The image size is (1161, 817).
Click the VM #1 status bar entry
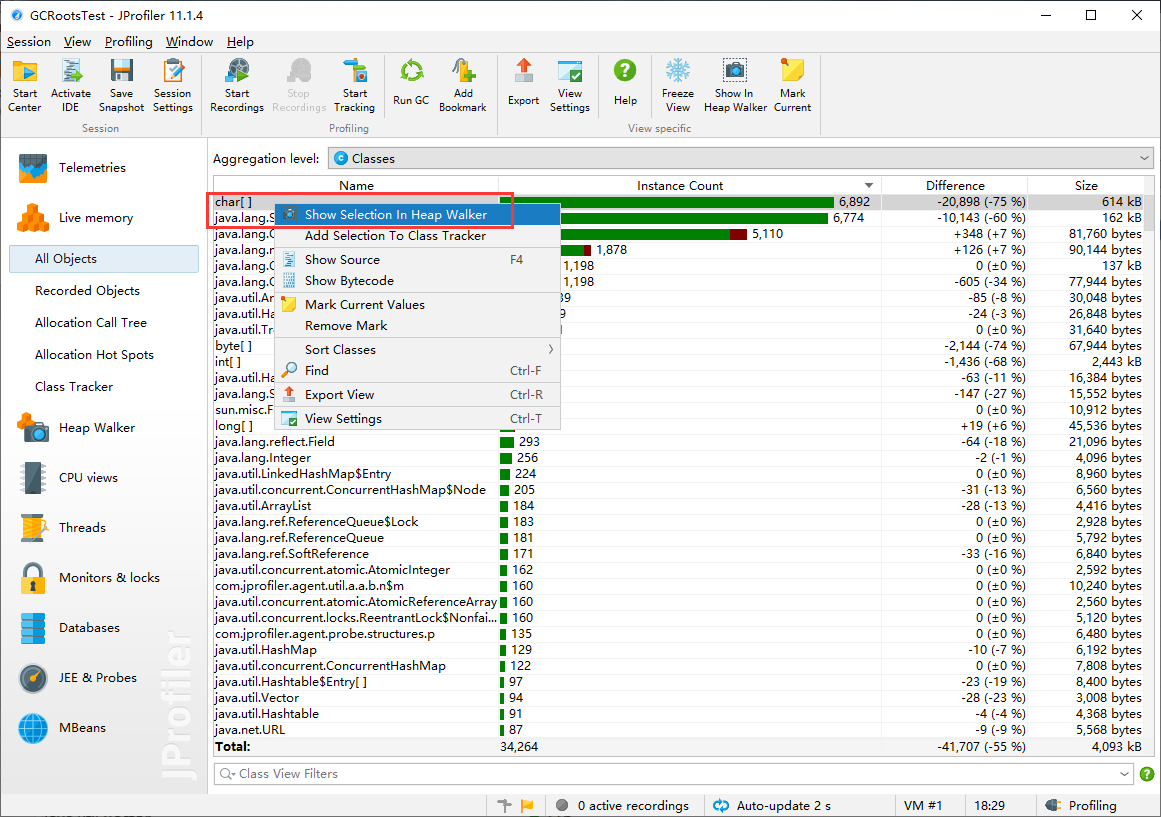click(923, 805)
